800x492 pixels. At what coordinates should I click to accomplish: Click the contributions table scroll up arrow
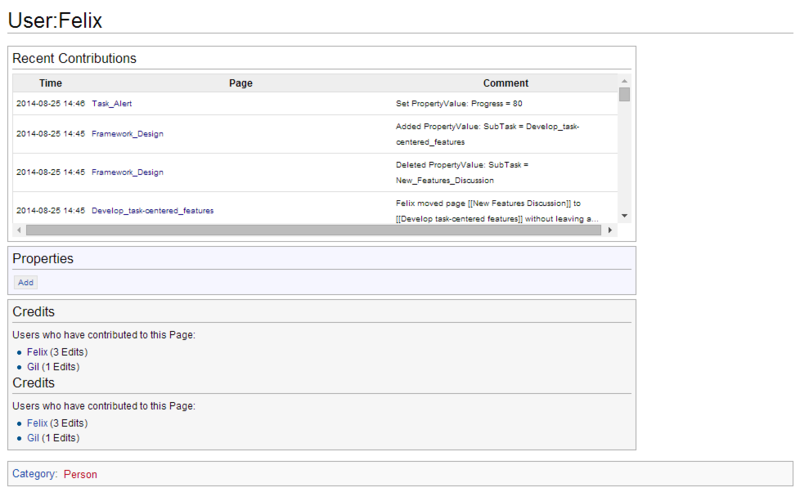(x=624, y=81)
